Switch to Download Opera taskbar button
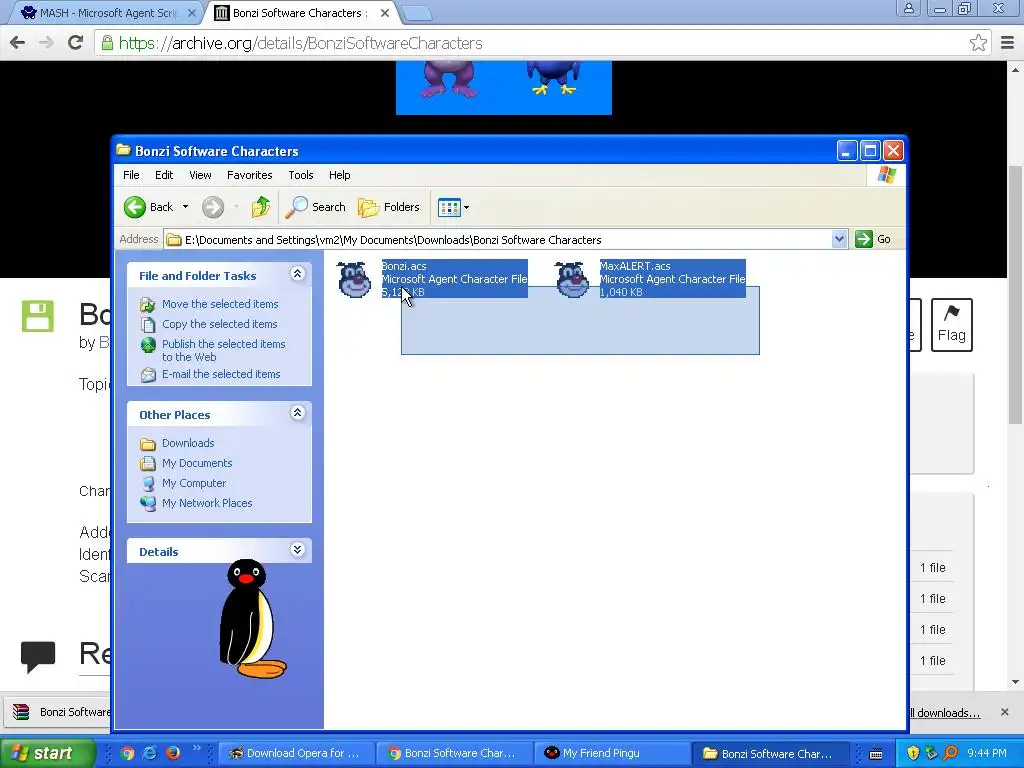 coord(296,753)
